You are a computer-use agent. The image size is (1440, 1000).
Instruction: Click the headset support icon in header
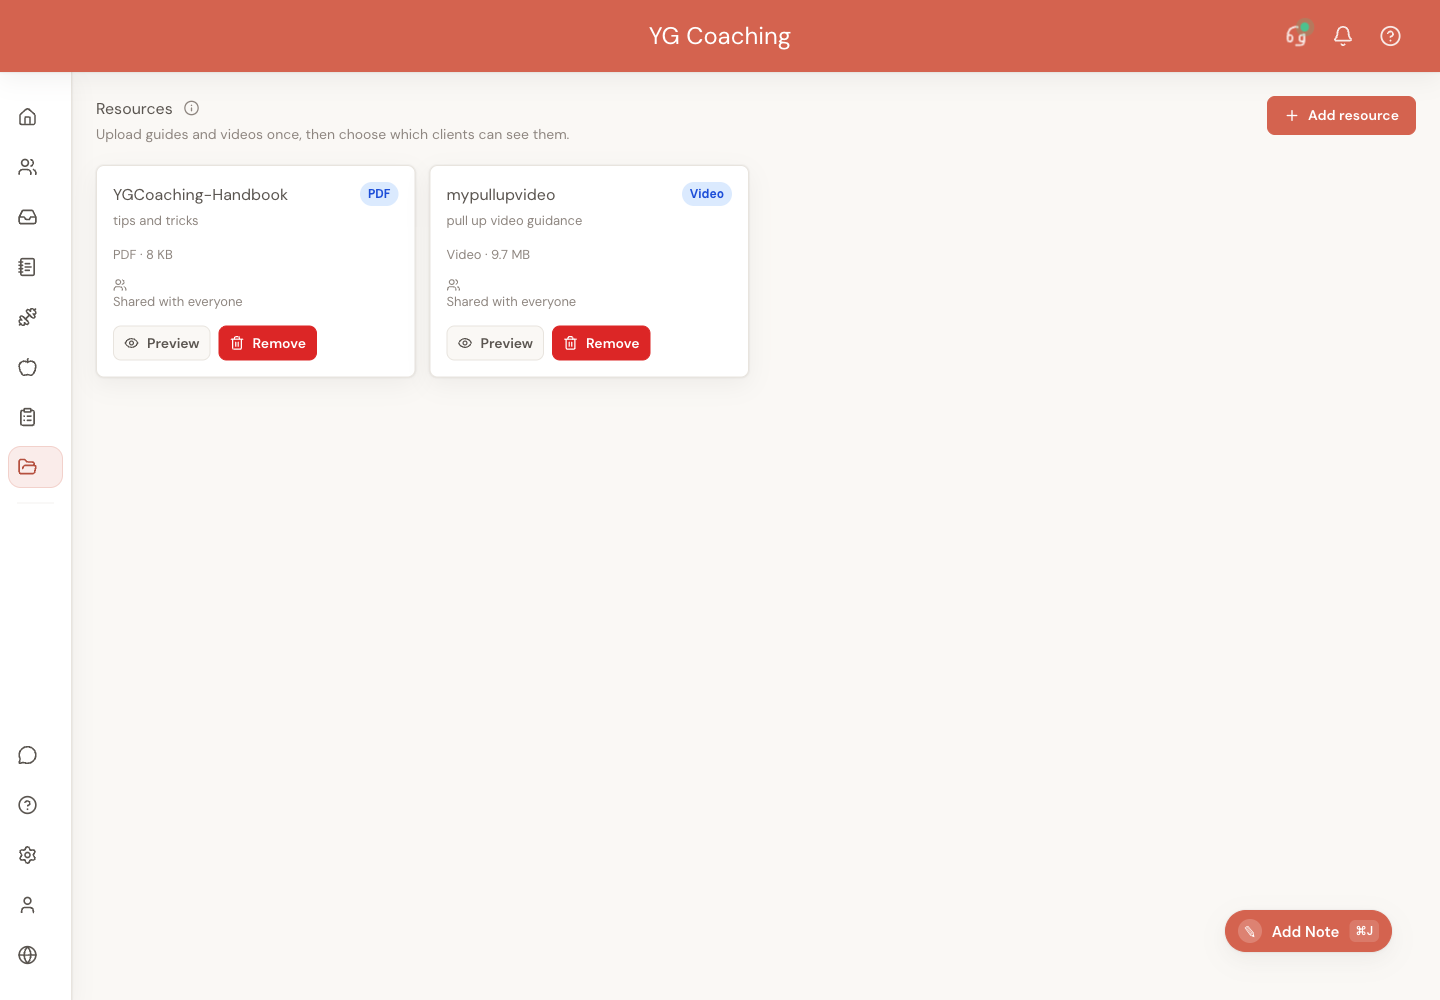click(x=1296, y=36)
